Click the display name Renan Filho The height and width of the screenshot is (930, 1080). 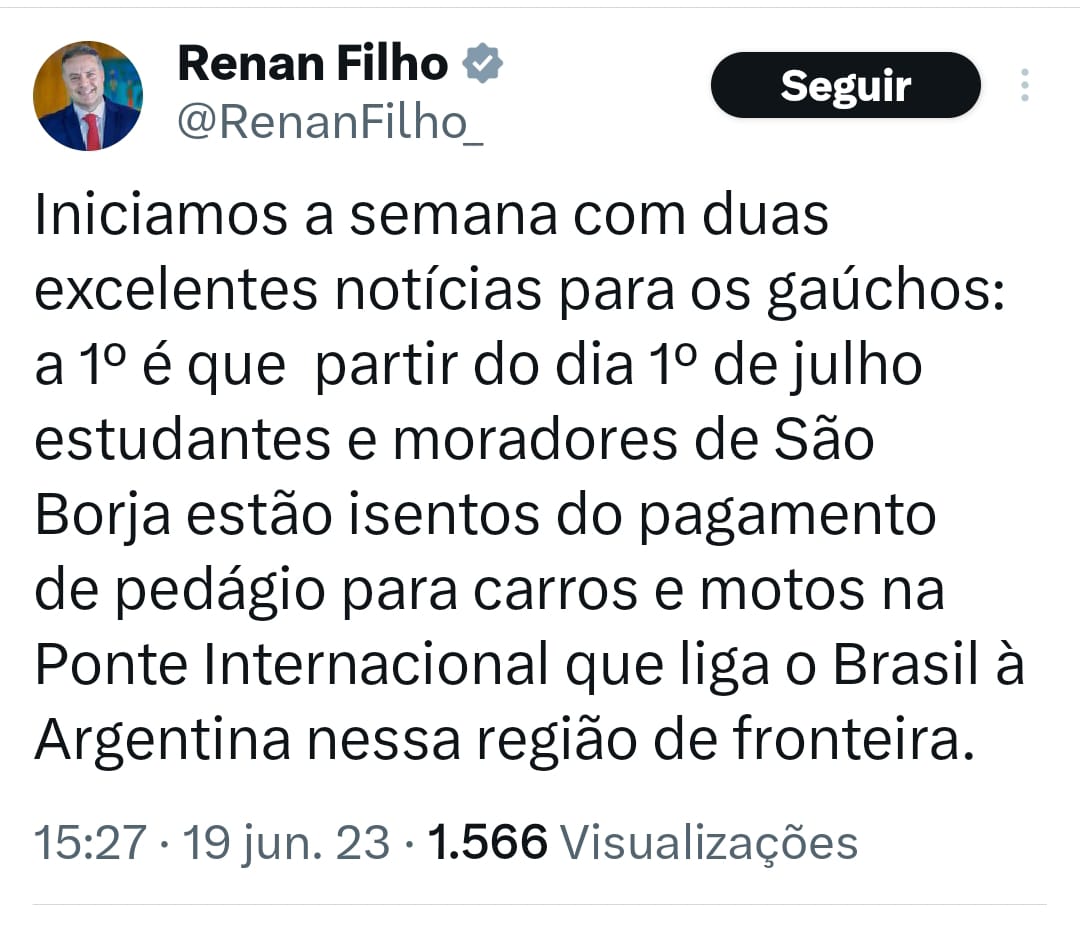(x=312, y=65)
